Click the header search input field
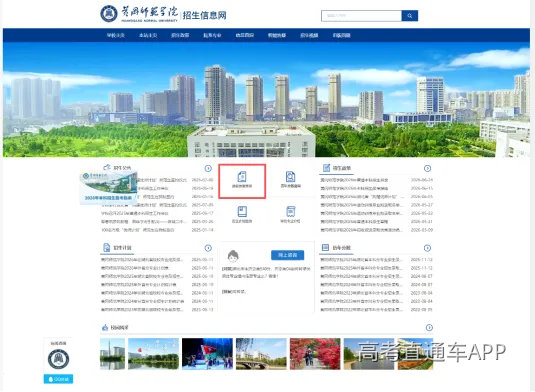This screenshot has height=392, width=535. click(x=361, y=16)
